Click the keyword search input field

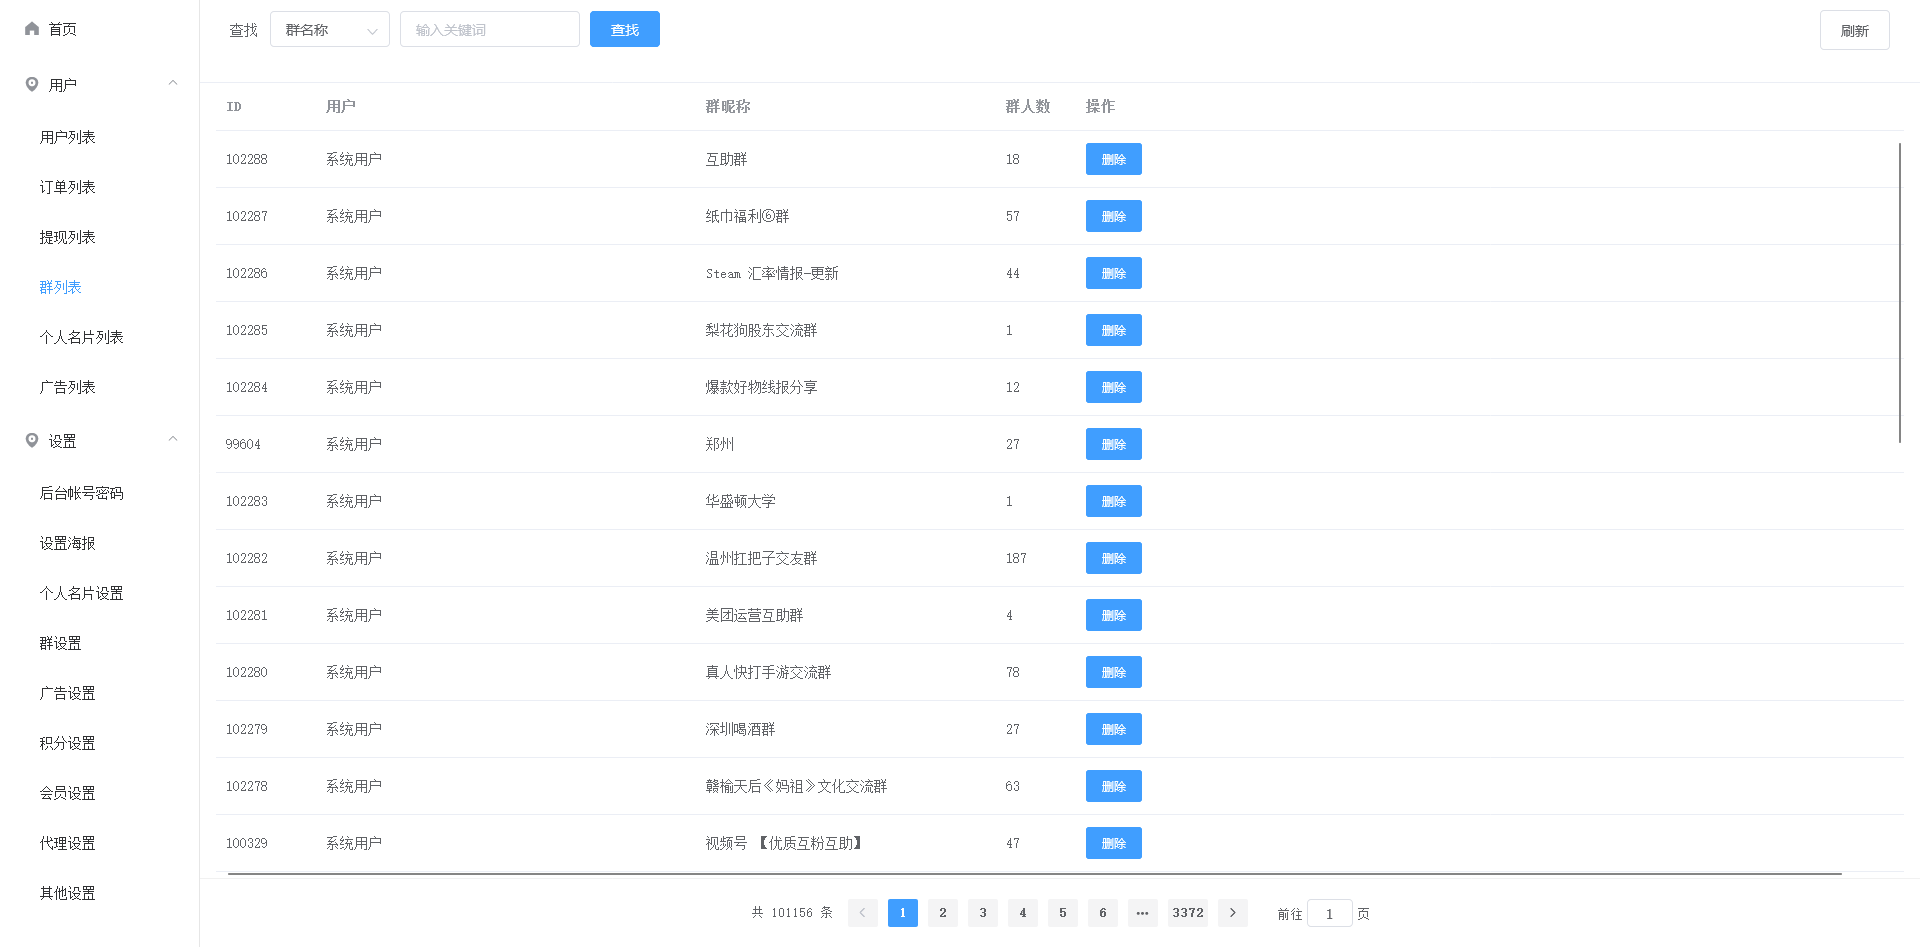pyautogui.click(x=489, y=30)
